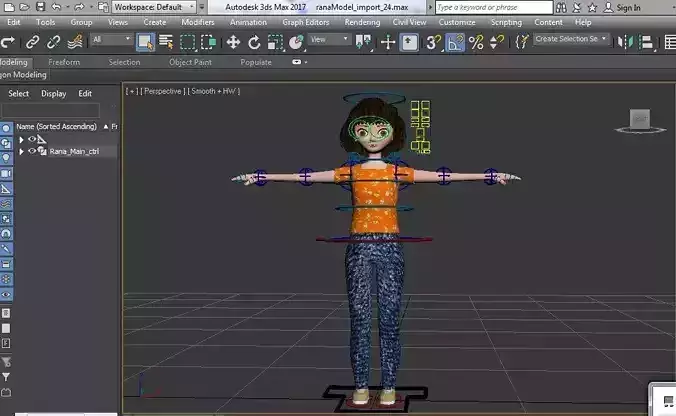Toggle Display Lights filter in Scene Explorer
Screen dimensions: 676x416
tap(6, 158)
